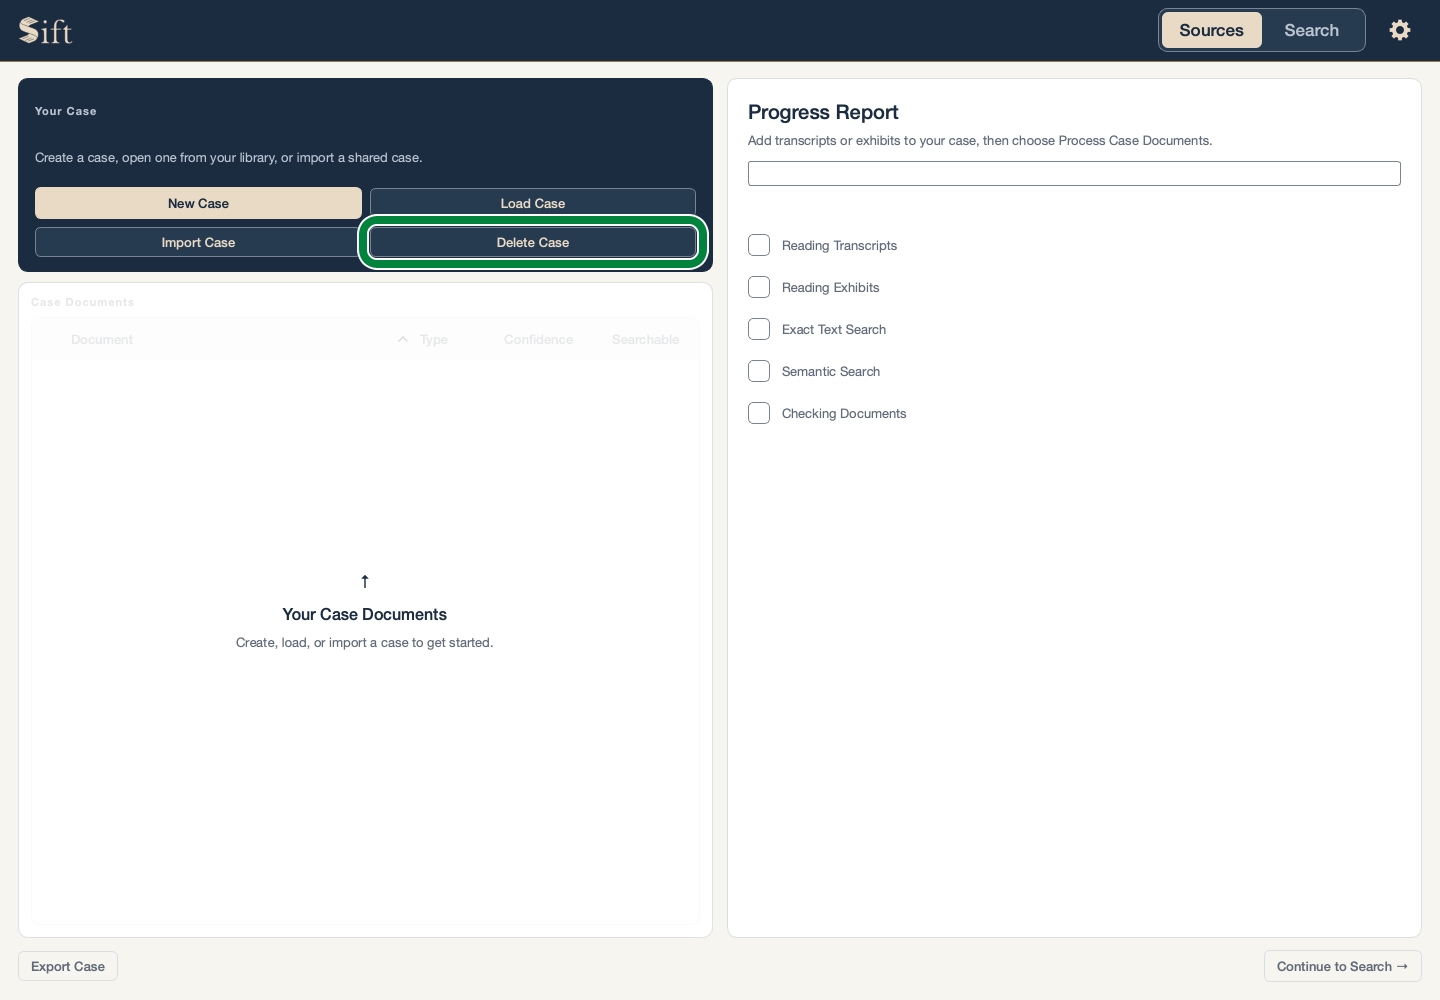Click the Searchable column header
1440x1000 pixels.
click(x=645, y=340)
